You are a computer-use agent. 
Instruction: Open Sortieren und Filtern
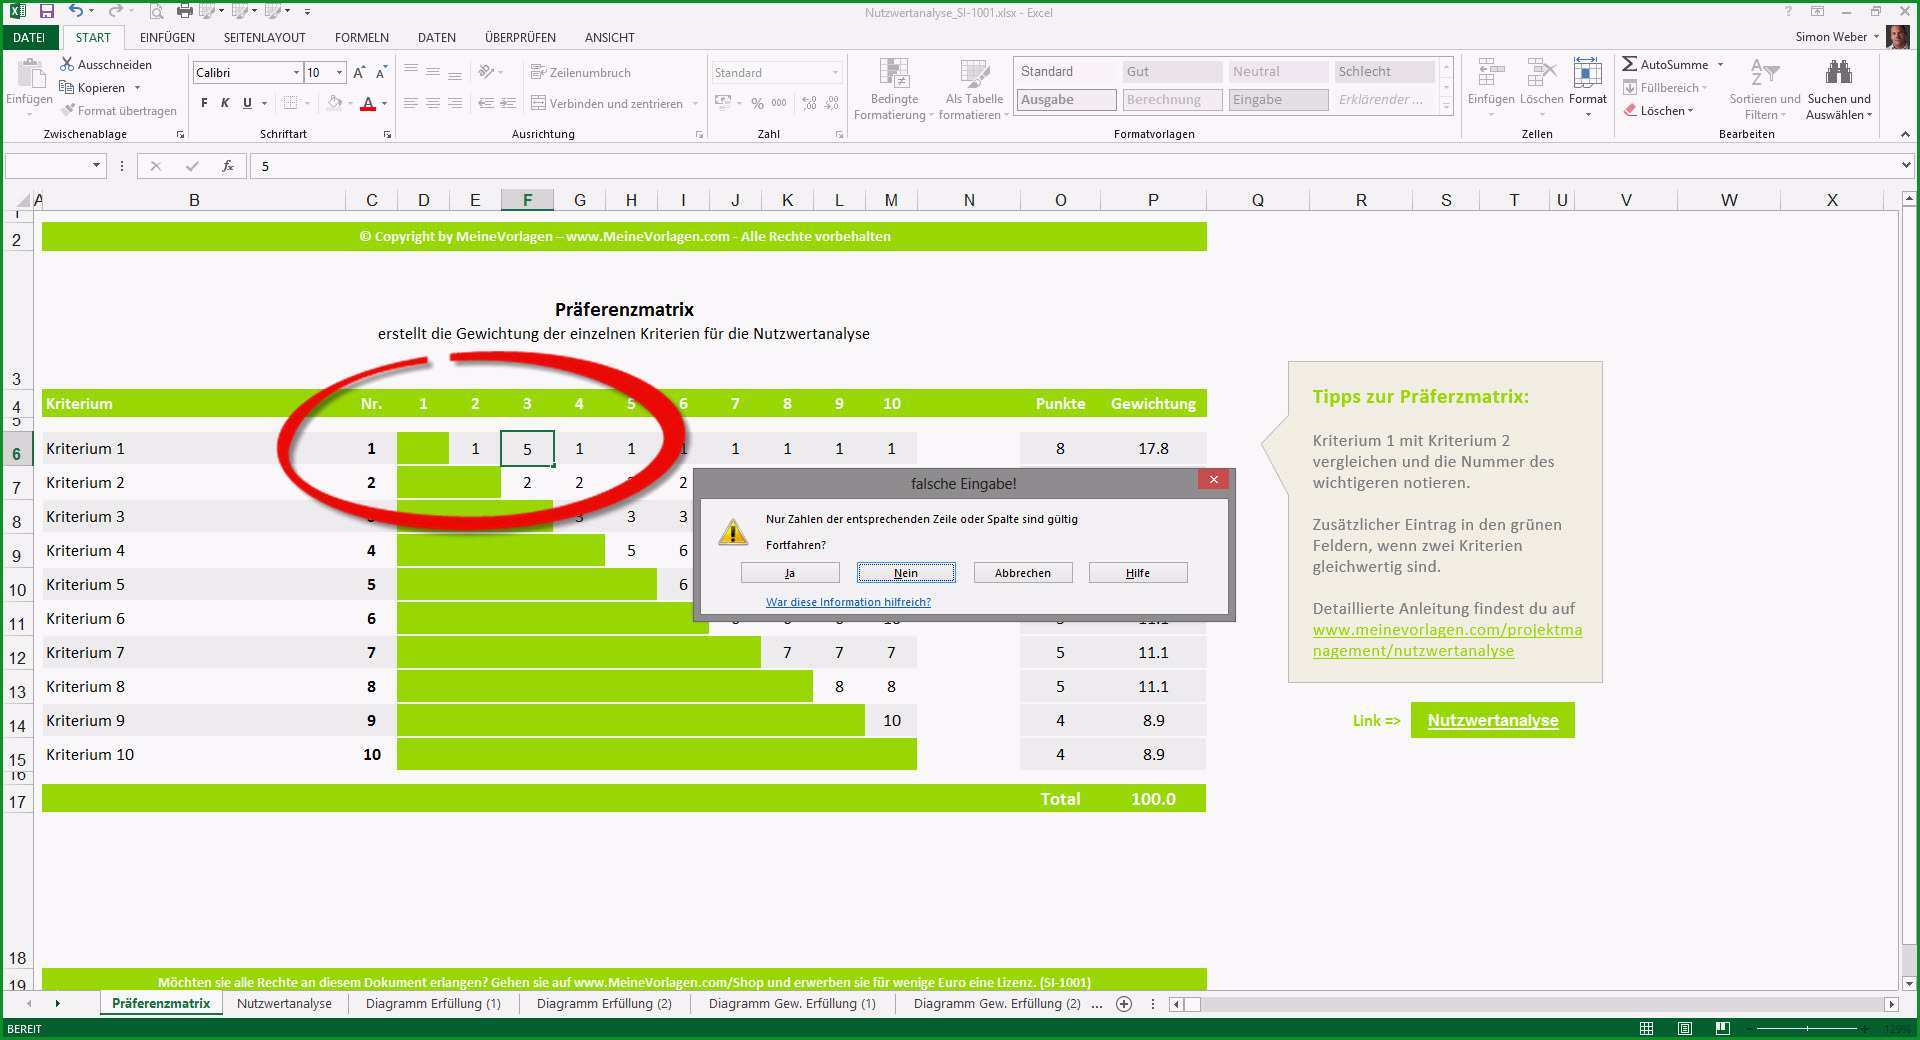[1765, 89]
